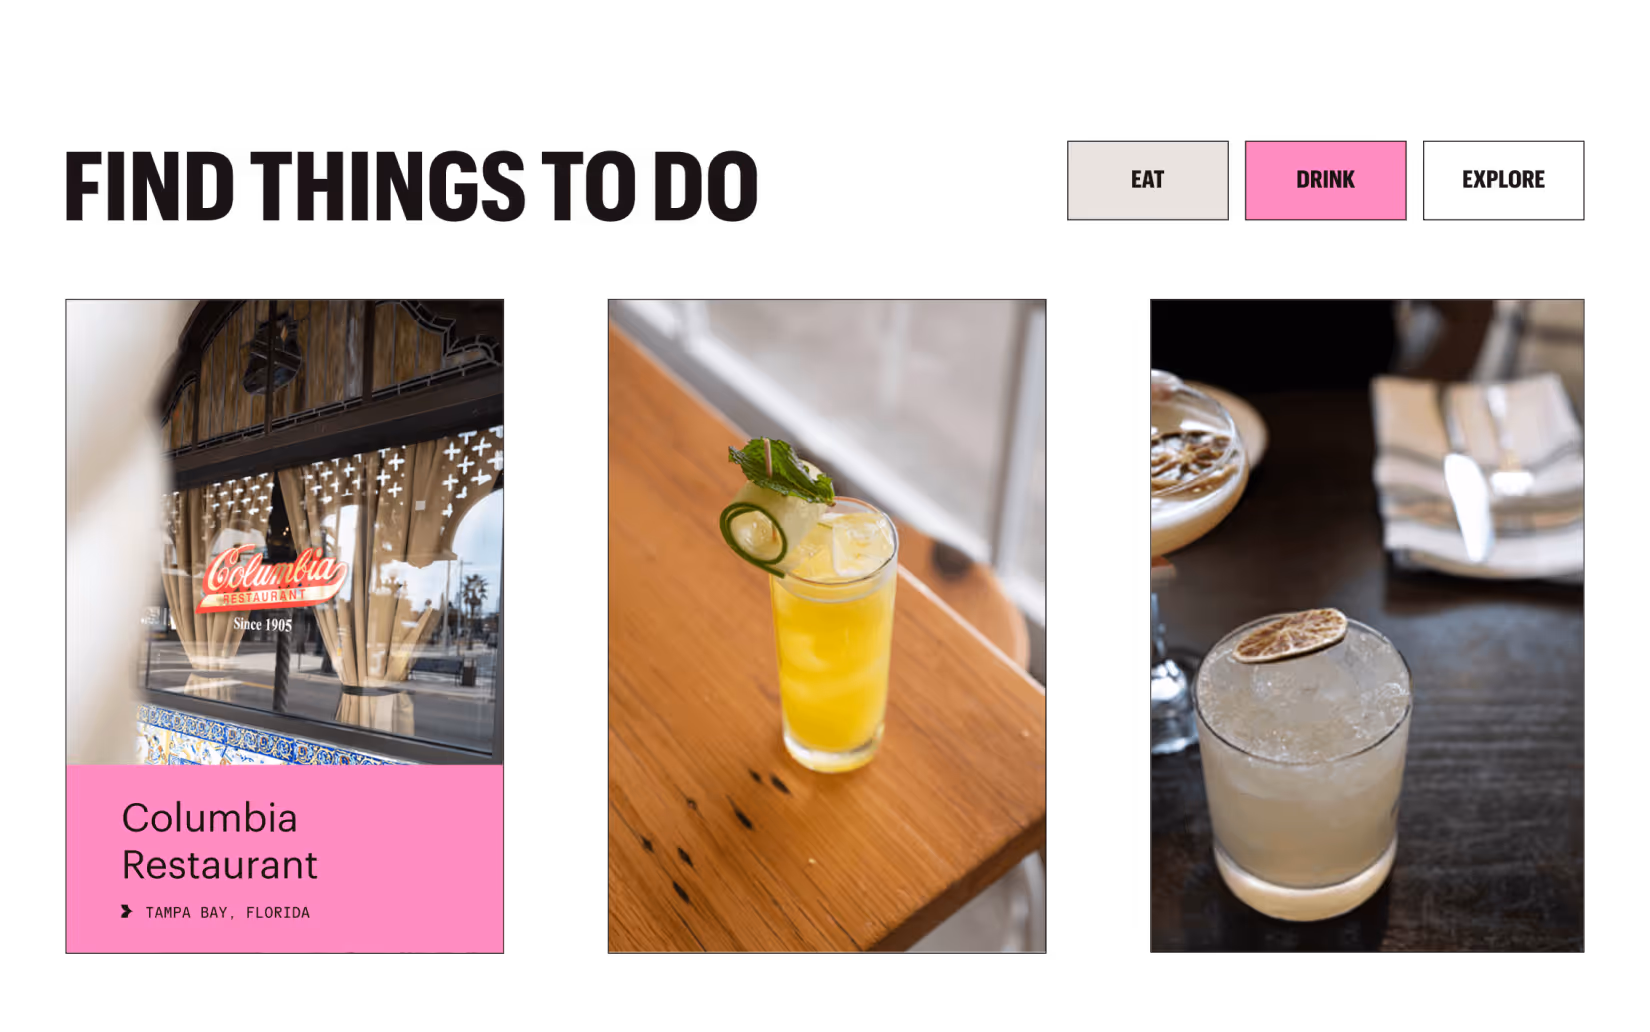Open the iced cocktail card on dark table
This screenshot has width=1650, height=1032.
point(1367,626)
